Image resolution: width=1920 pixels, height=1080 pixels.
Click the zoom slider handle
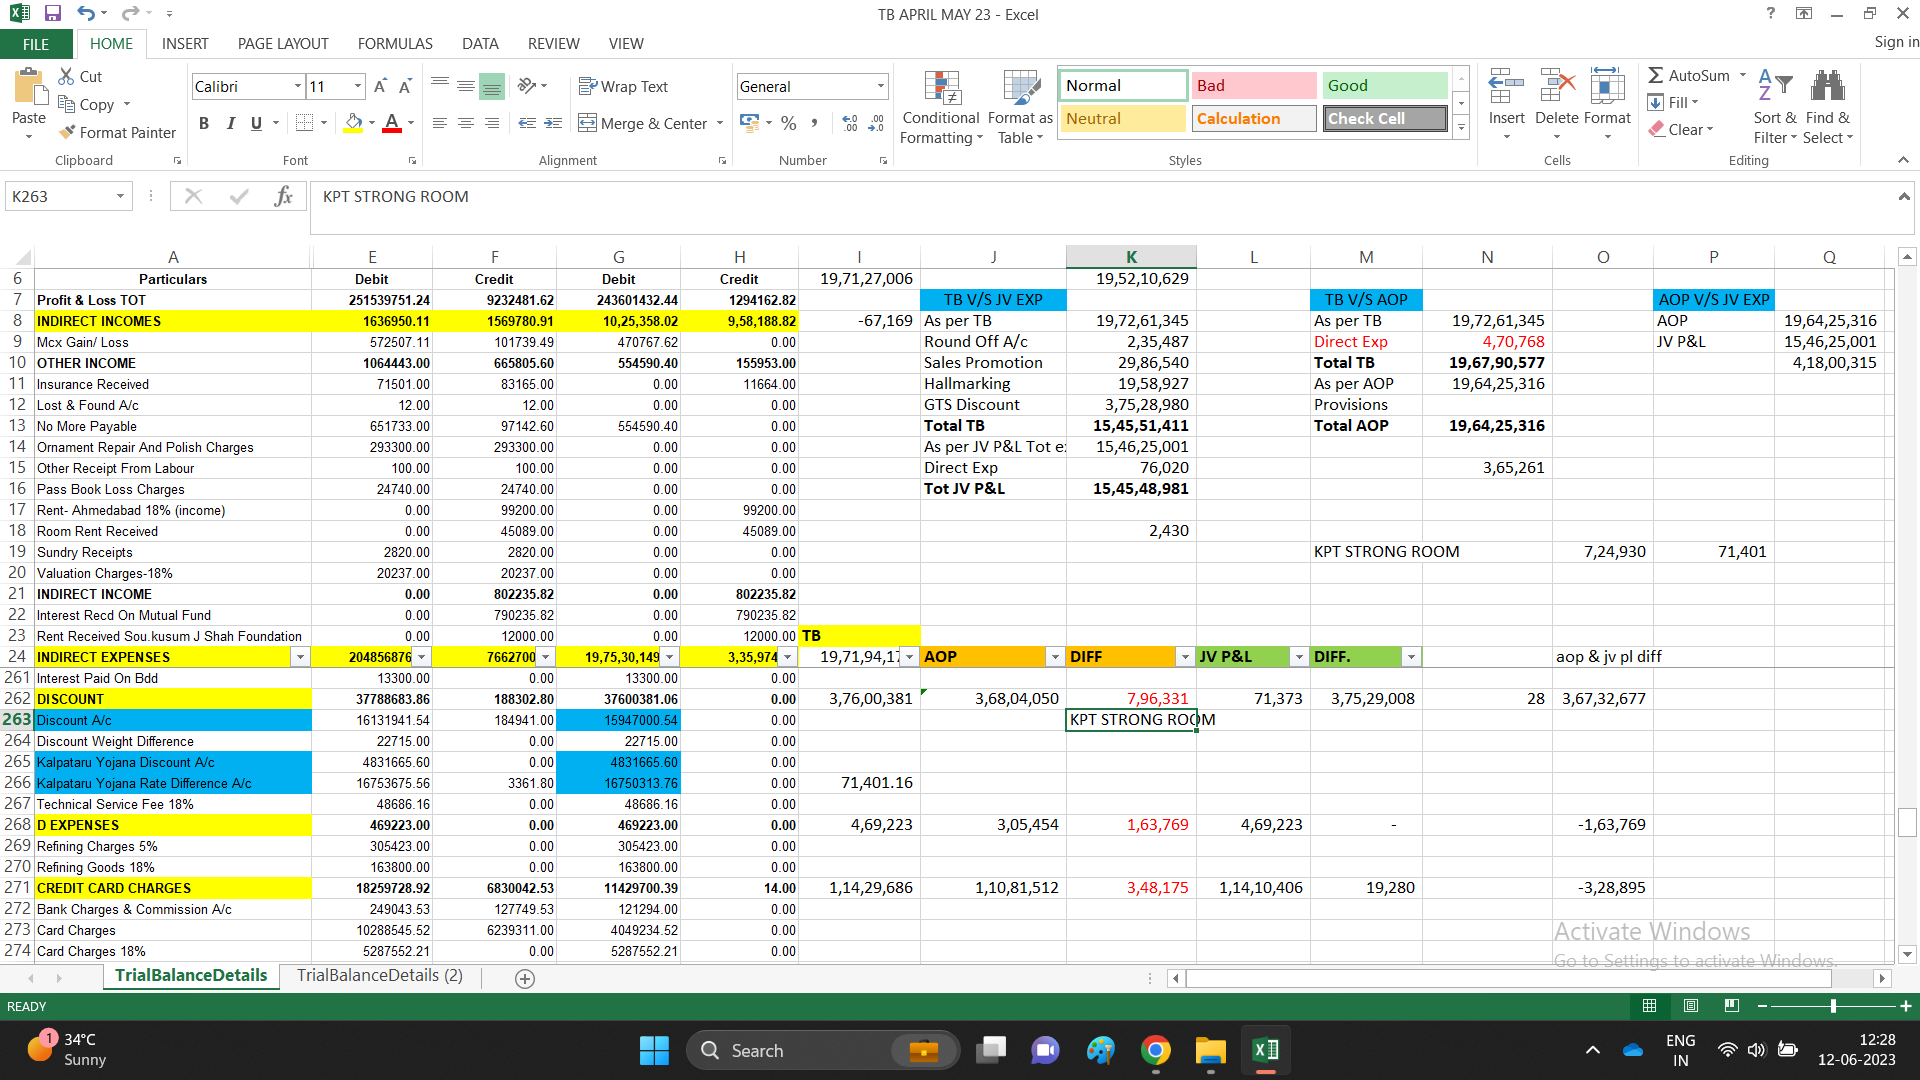1833,1006
